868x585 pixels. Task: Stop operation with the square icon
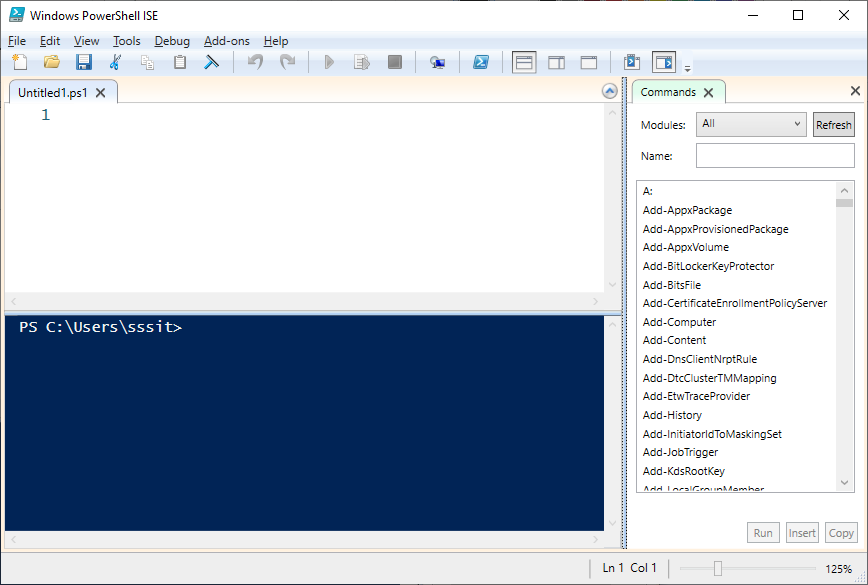pyautogui.click(x=395, y=62)
